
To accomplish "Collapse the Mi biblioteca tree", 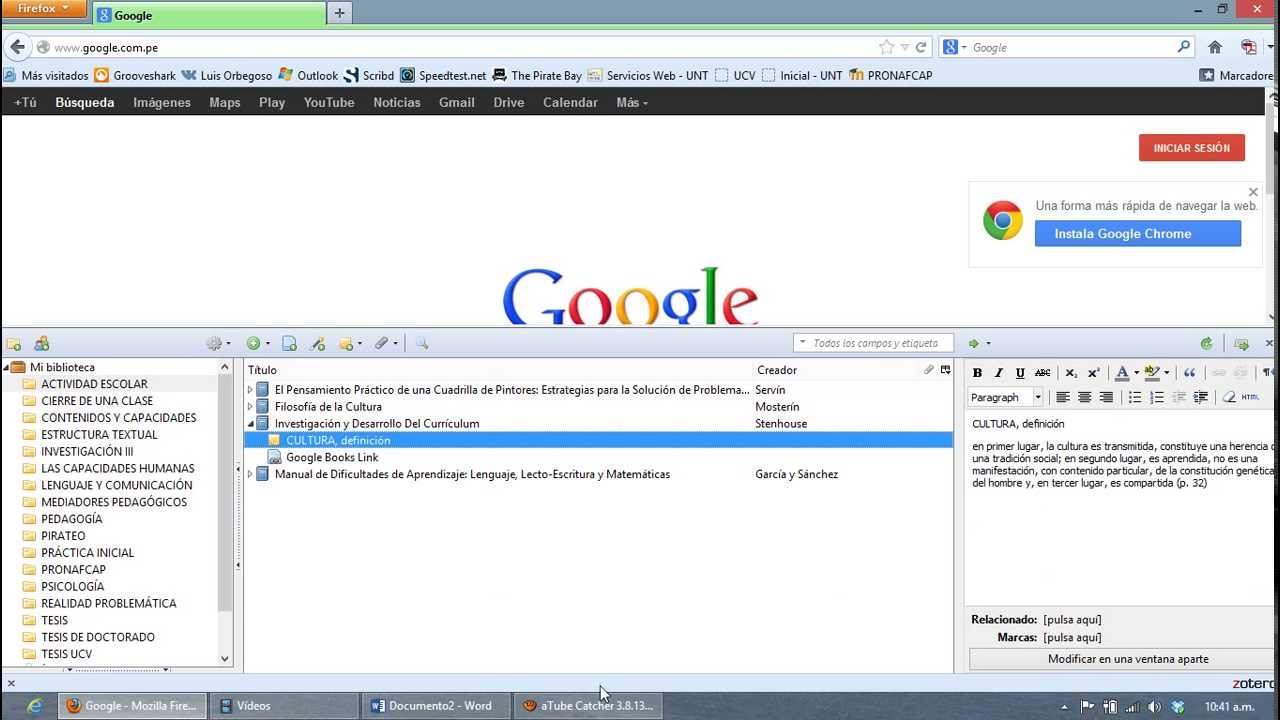I will [x=8, y=368].
